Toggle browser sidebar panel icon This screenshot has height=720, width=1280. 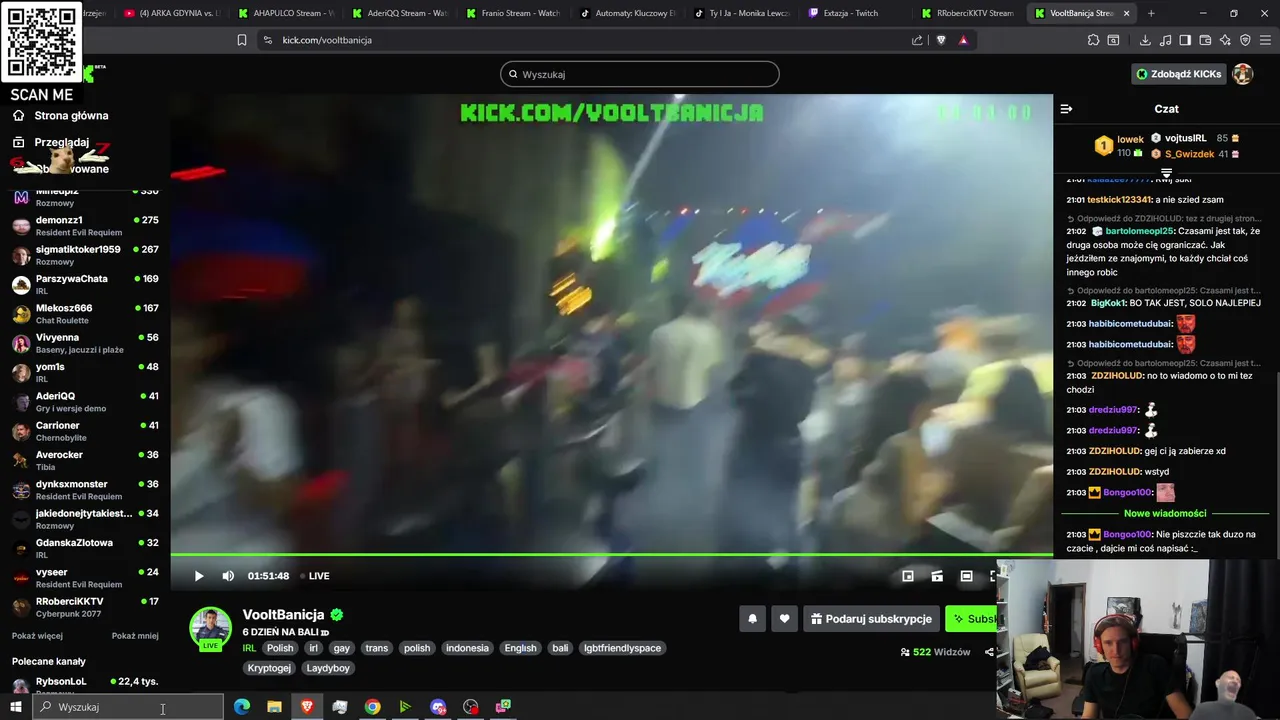click(1185, 40)
